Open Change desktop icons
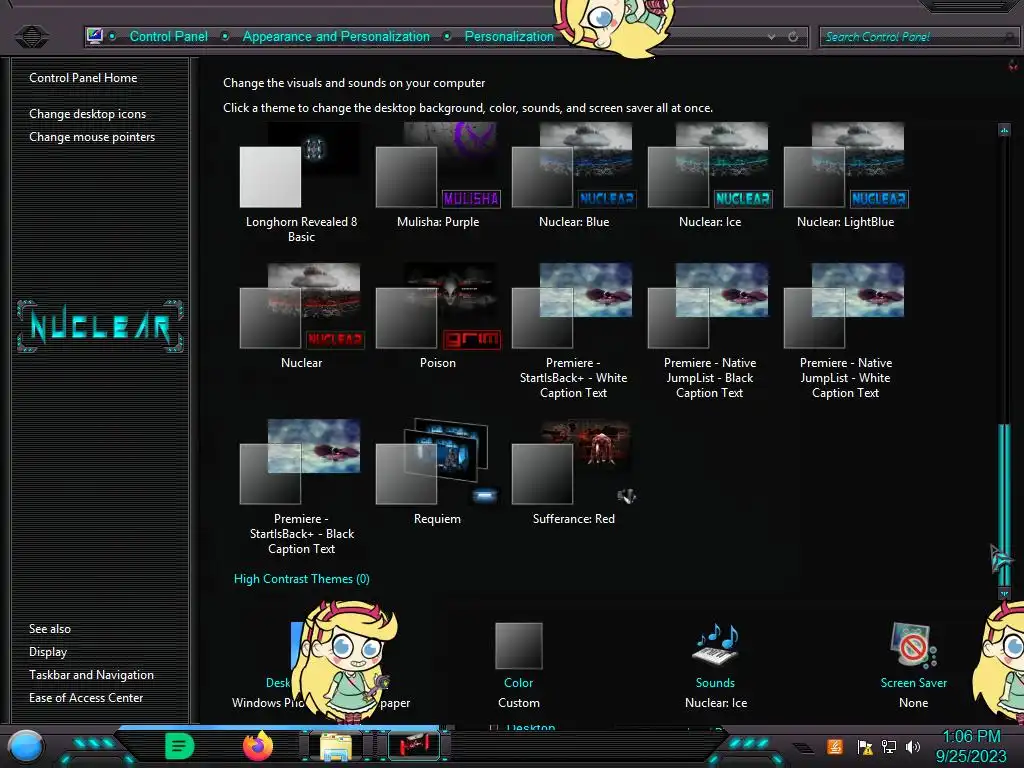This screenshot has height=768, width=1024. coord(88,114)
